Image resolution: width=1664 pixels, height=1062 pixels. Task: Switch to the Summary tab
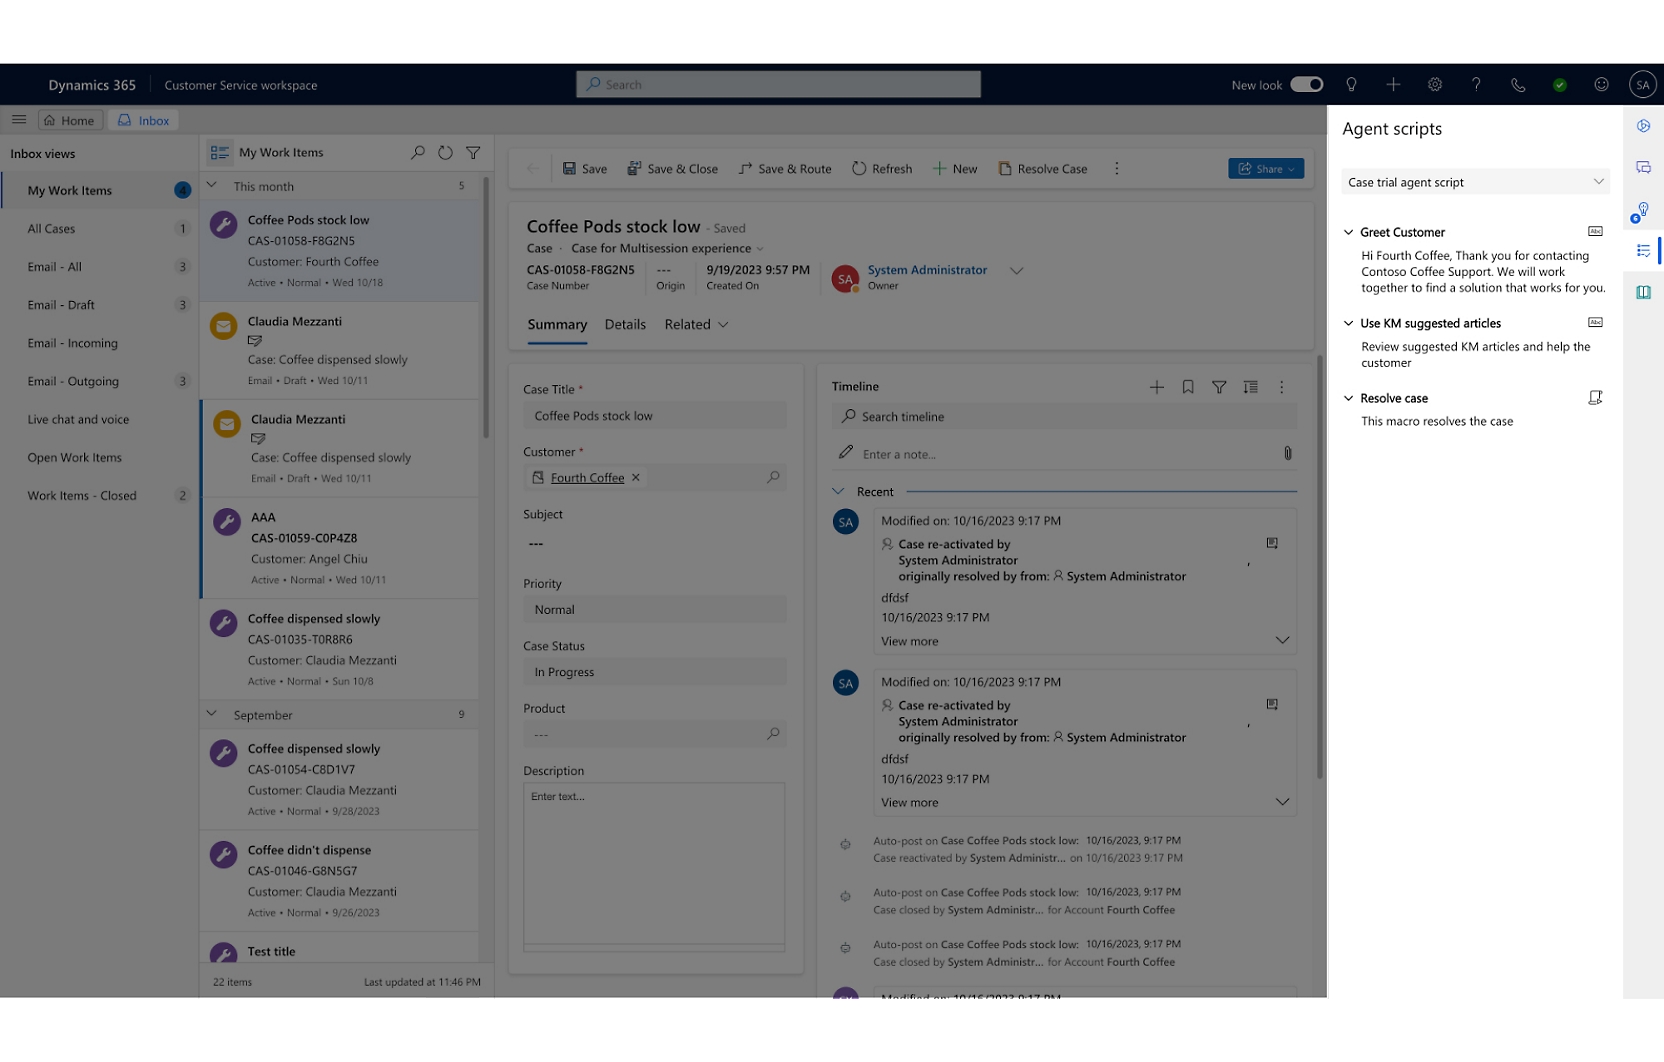tap(557, 325)
